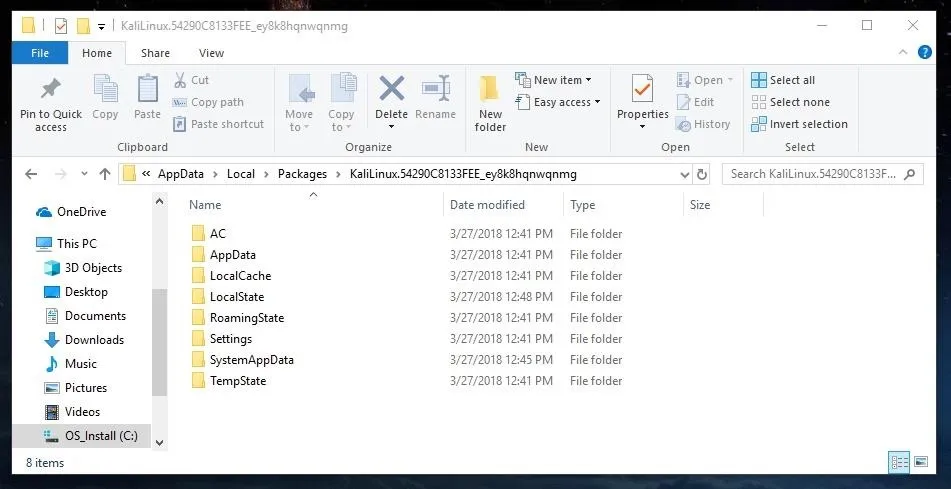
Task: Open Downloads in navigation pane
Action: (84, 340)
